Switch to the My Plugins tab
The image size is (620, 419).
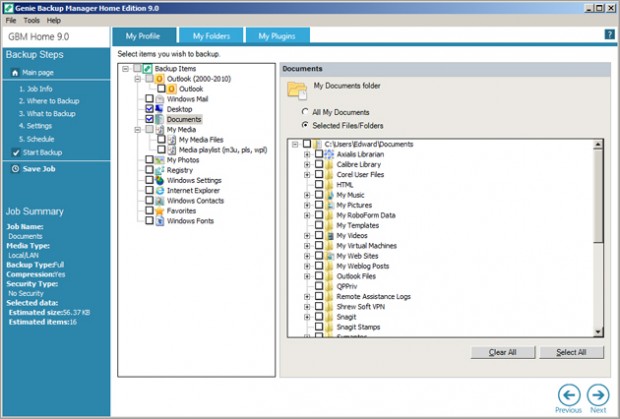(x=277, y=36)
